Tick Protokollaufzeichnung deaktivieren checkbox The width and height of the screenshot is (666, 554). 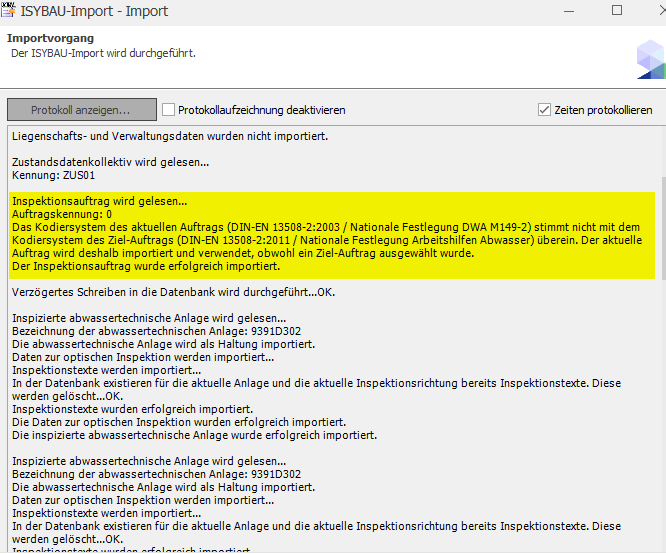169,110
